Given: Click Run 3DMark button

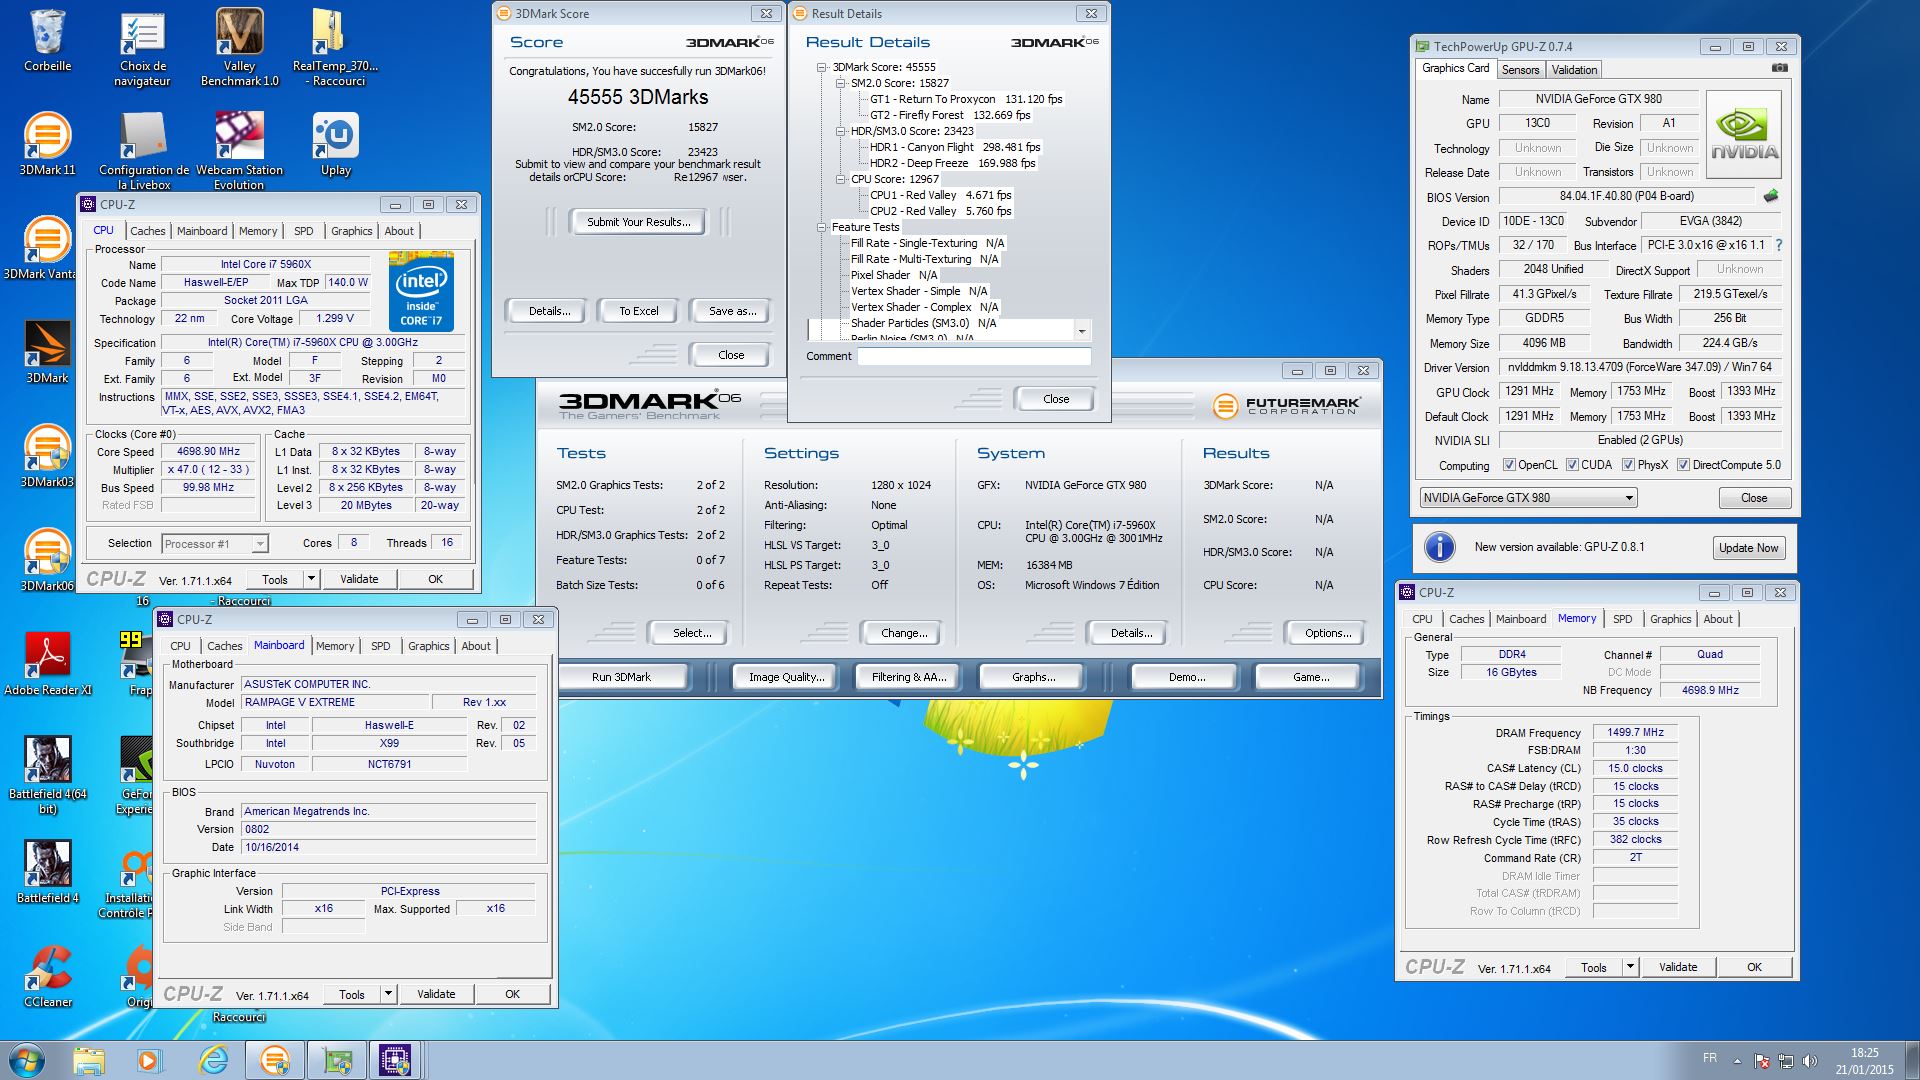Looking at the screenshot, I should (621, 677).
